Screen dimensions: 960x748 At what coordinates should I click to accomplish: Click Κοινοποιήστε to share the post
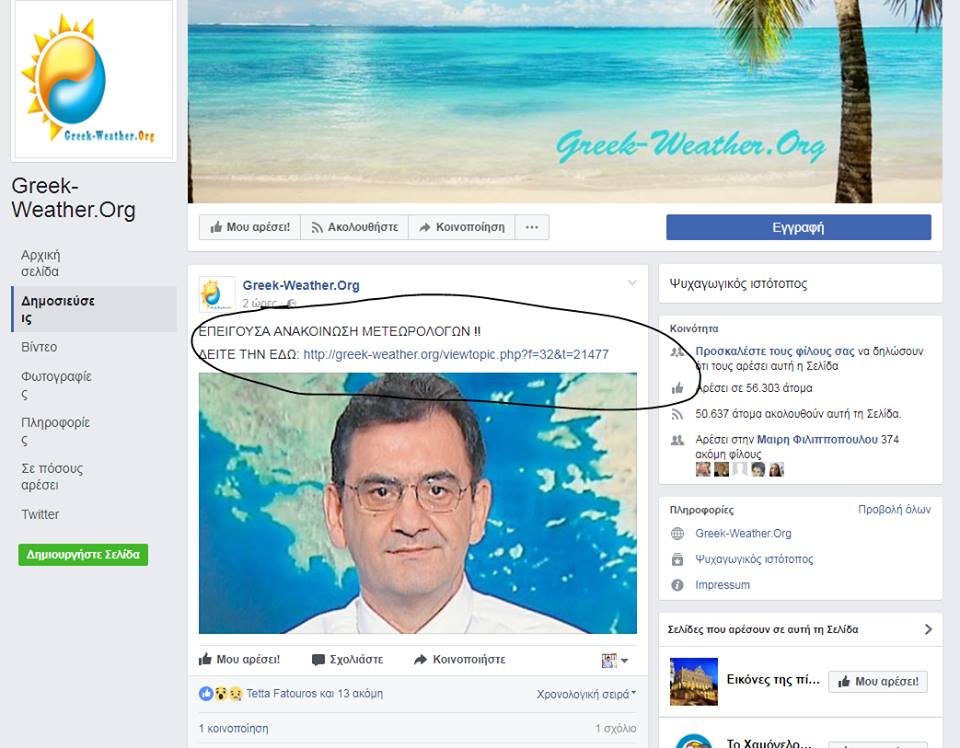pyautogui.click(x=460, y=659)
